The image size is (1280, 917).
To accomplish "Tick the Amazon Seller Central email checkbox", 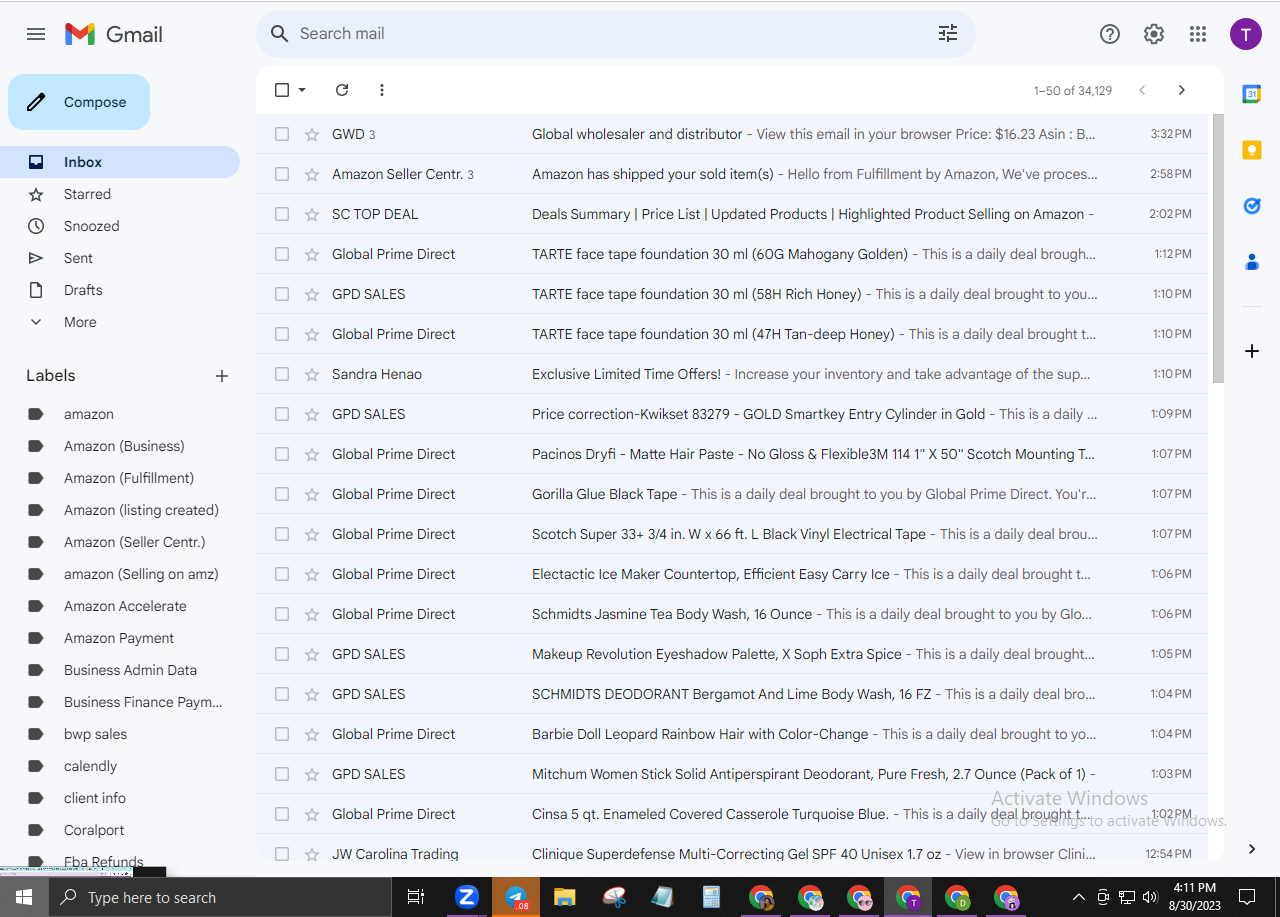I will [x=282, y=174].
